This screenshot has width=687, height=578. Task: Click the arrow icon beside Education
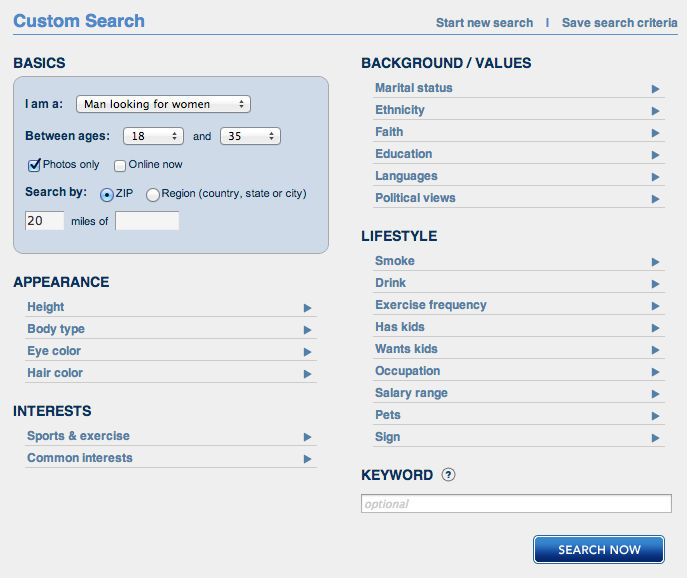[655, 155]
